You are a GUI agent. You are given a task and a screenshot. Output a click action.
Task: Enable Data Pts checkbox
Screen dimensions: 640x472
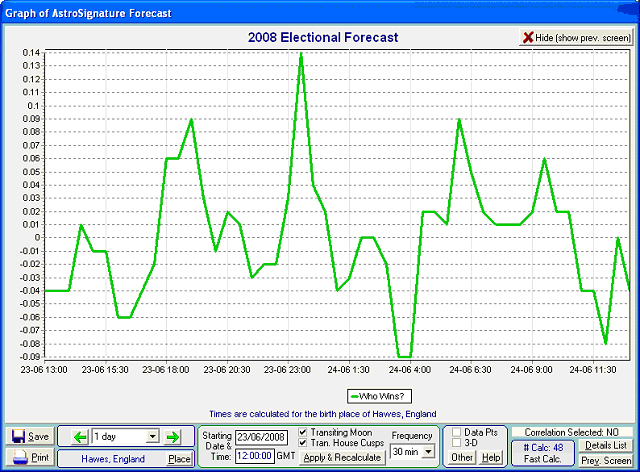[456, 432]
